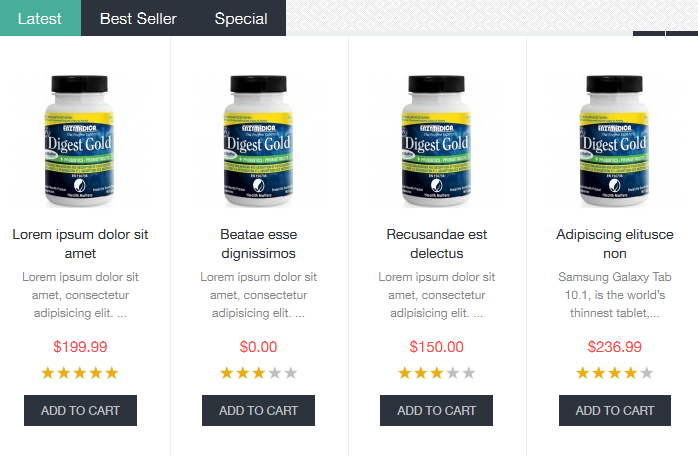Viewport: 698px width, 458px height.
Task: Click the Adipiscing elitusce non product image
Action: [x=615, y=140]
